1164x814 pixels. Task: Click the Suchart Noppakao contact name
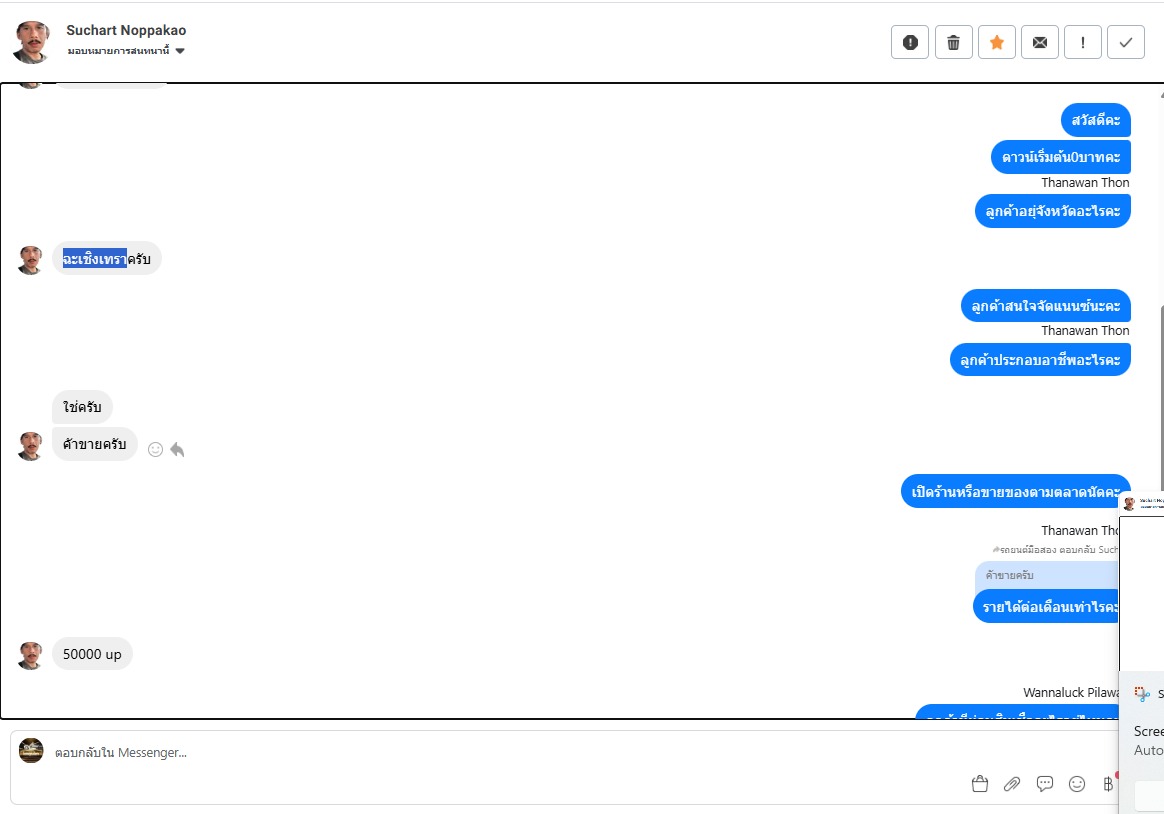pos(126,30)
